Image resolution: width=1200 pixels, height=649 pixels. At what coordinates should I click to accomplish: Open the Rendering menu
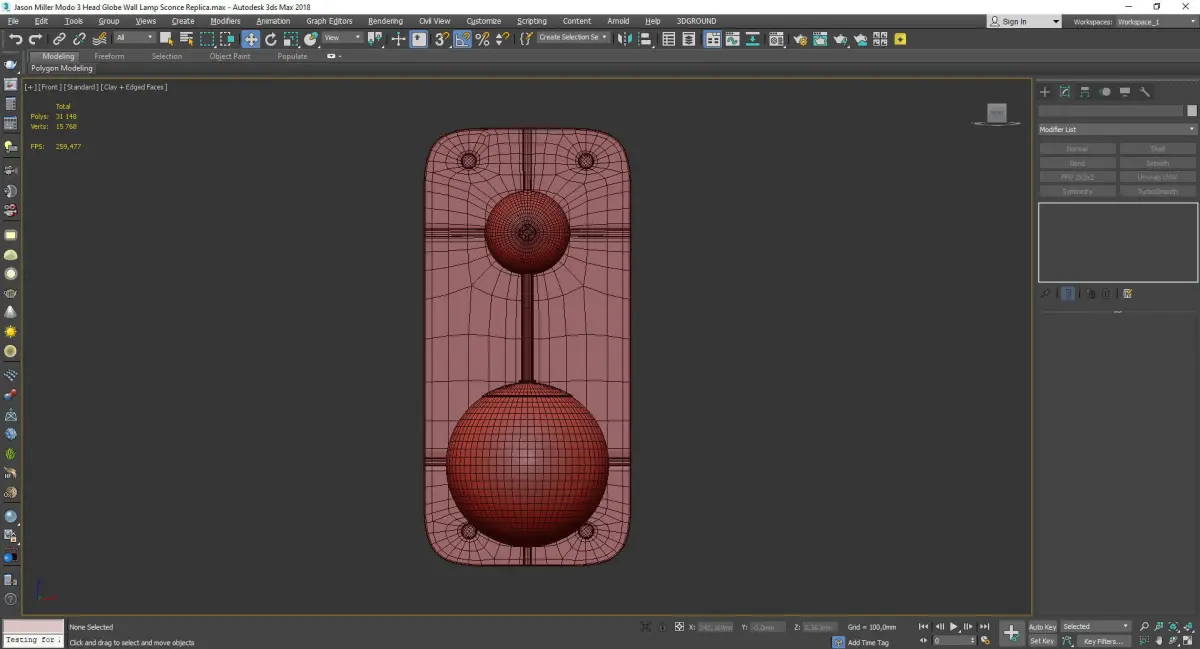[385, 21]
